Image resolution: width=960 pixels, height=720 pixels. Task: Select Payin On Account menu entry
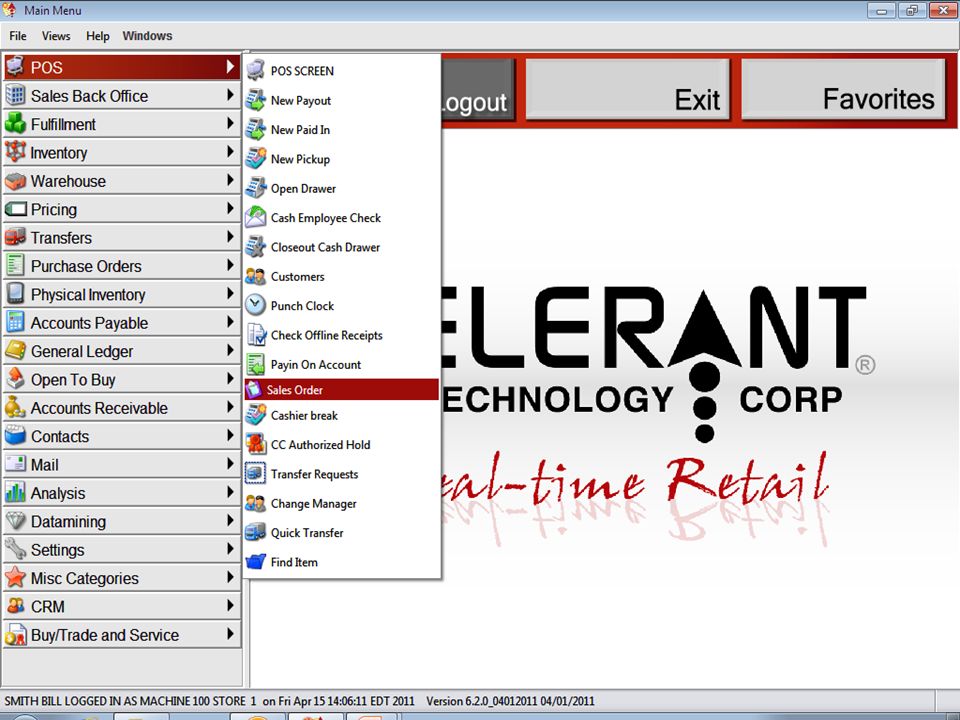point(342,364)
